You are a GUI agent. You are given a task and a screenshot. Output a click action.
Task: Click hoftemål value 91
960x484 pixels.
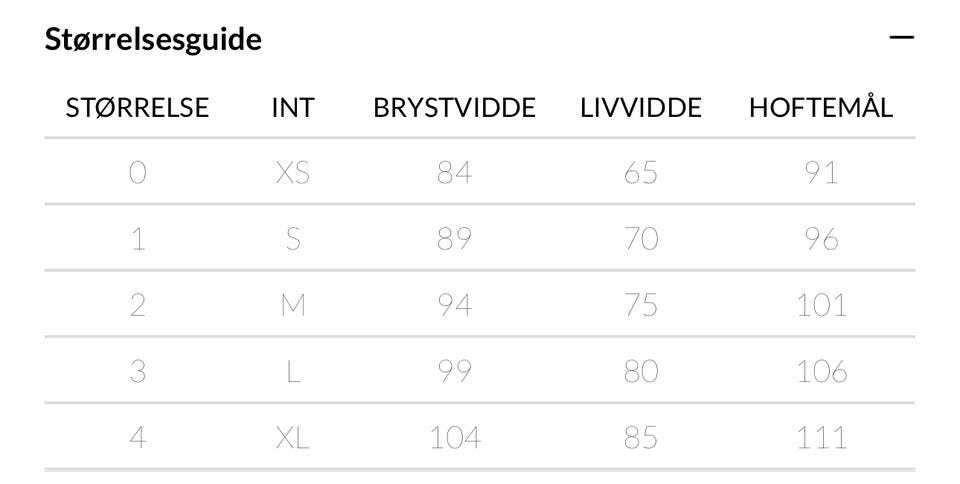820,173
